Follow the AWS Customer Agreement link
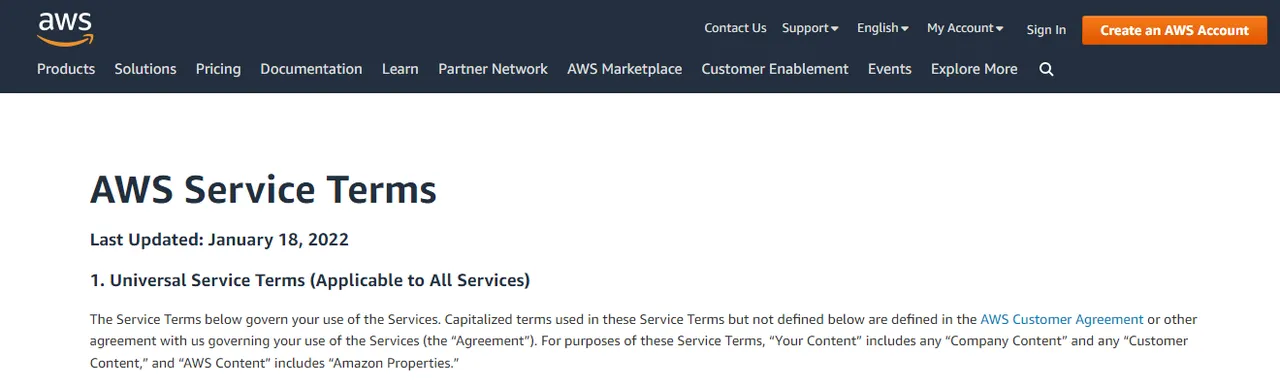Image resolution: width=1280 pixels, height=390 pixels. 1062,320
